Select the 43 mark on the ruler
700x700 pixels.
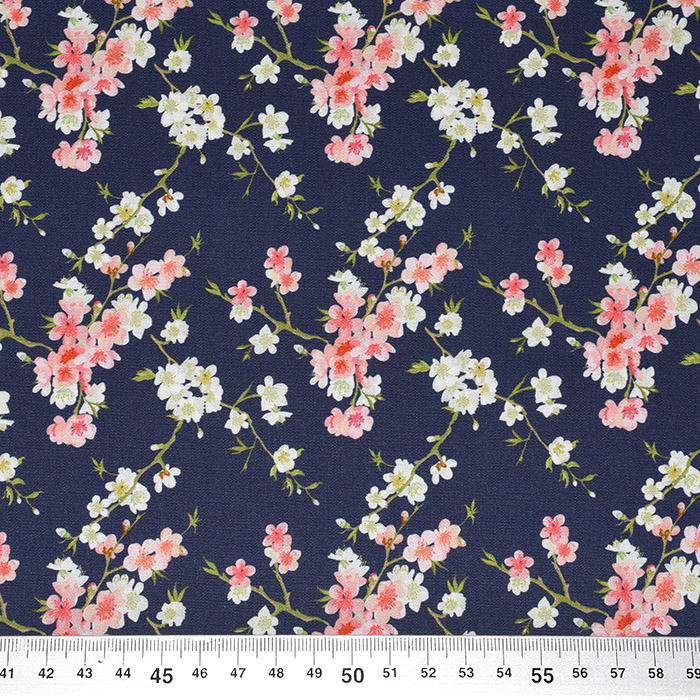point(84,675)
